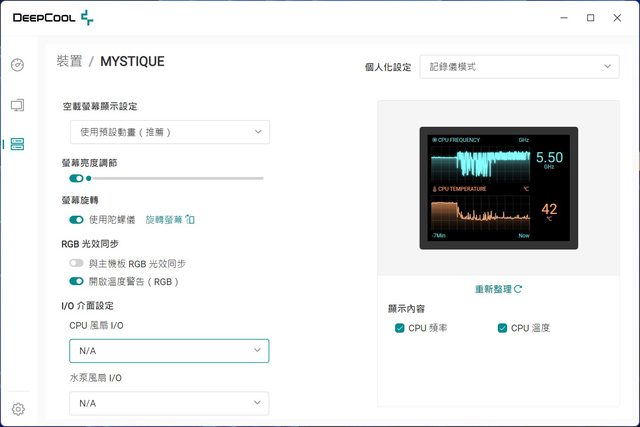640x427 pixels.
Task: Expand the 使用預設動畫 (推薦) dropdown
Action: point(169,132)
